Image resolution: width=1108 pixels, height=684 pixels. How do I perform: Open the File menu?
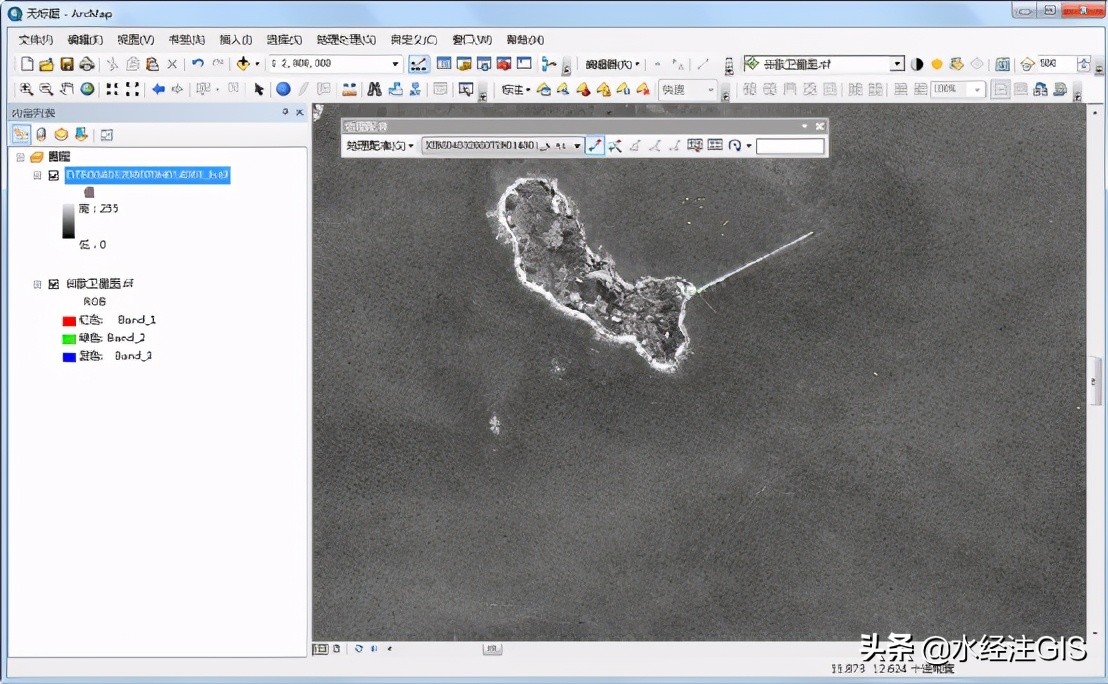click(35, 40)
